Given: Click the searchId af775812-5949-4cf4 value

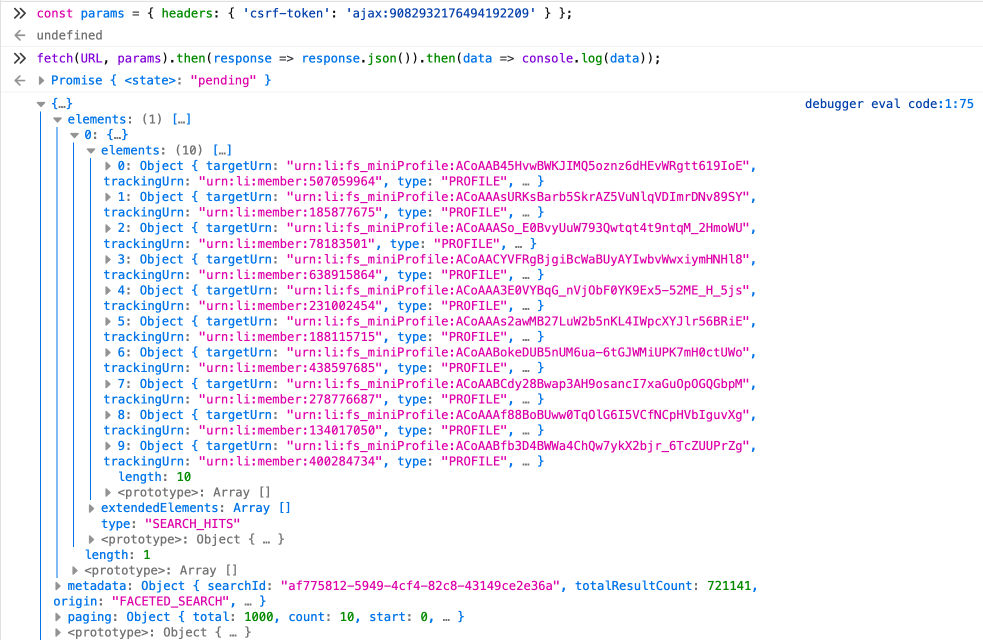Looking at the screenshot, I should click(420, 586).
